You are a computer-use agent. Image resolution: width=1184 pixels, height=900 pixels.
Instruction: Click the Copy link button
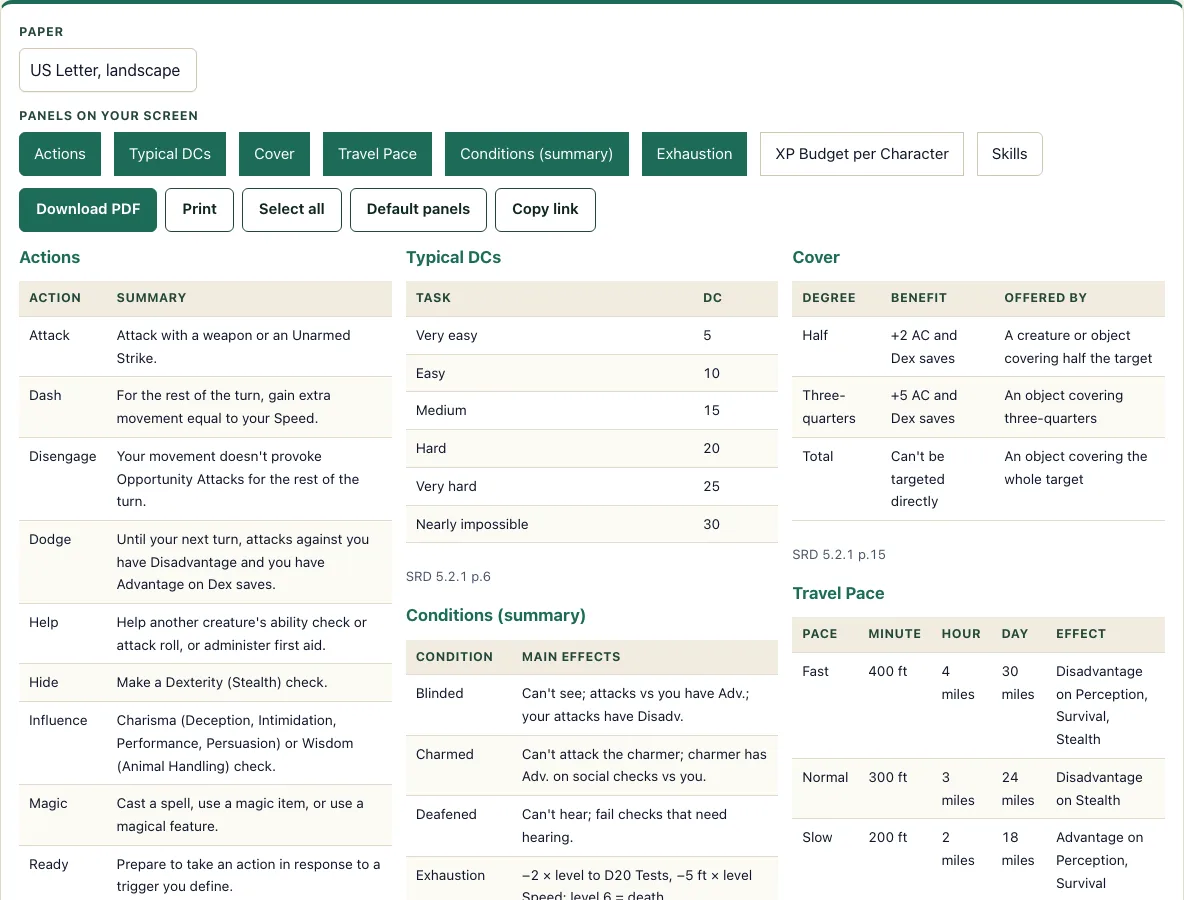[545, 209]
